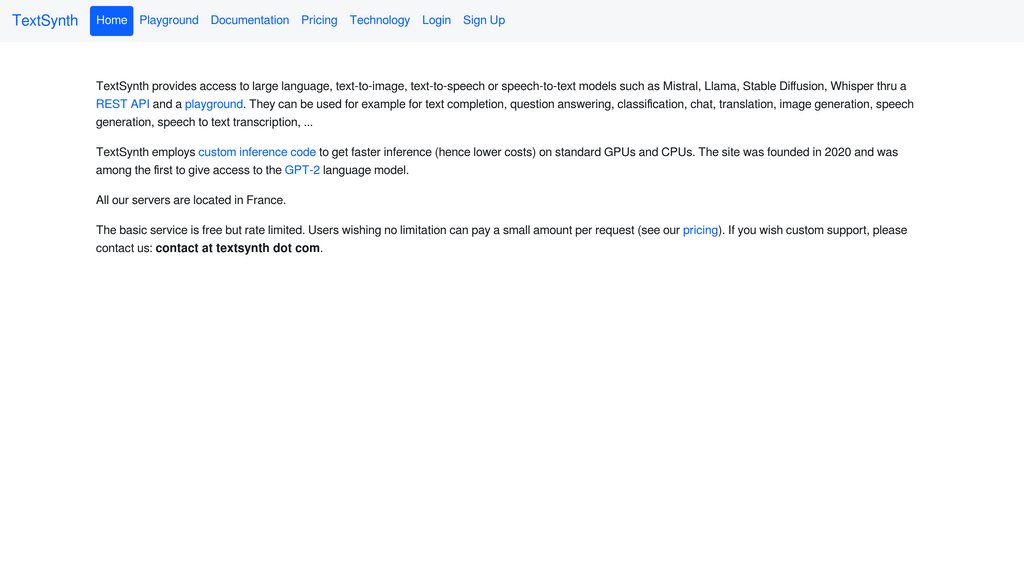The width and height of the screenshot is (1024, 576).
Task: Click the GPT-2 hyperlink
Action: tap(302, 170)
